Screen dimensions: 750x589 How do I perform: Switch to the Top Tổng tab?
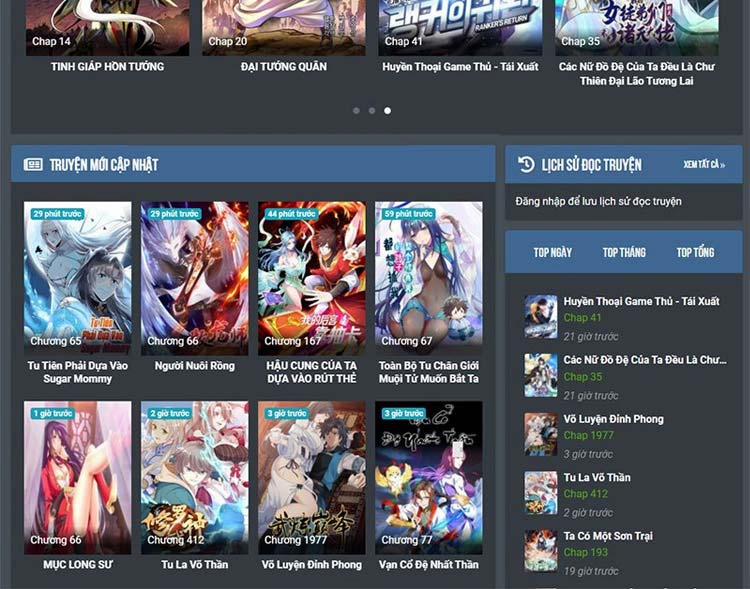point(695,252)
